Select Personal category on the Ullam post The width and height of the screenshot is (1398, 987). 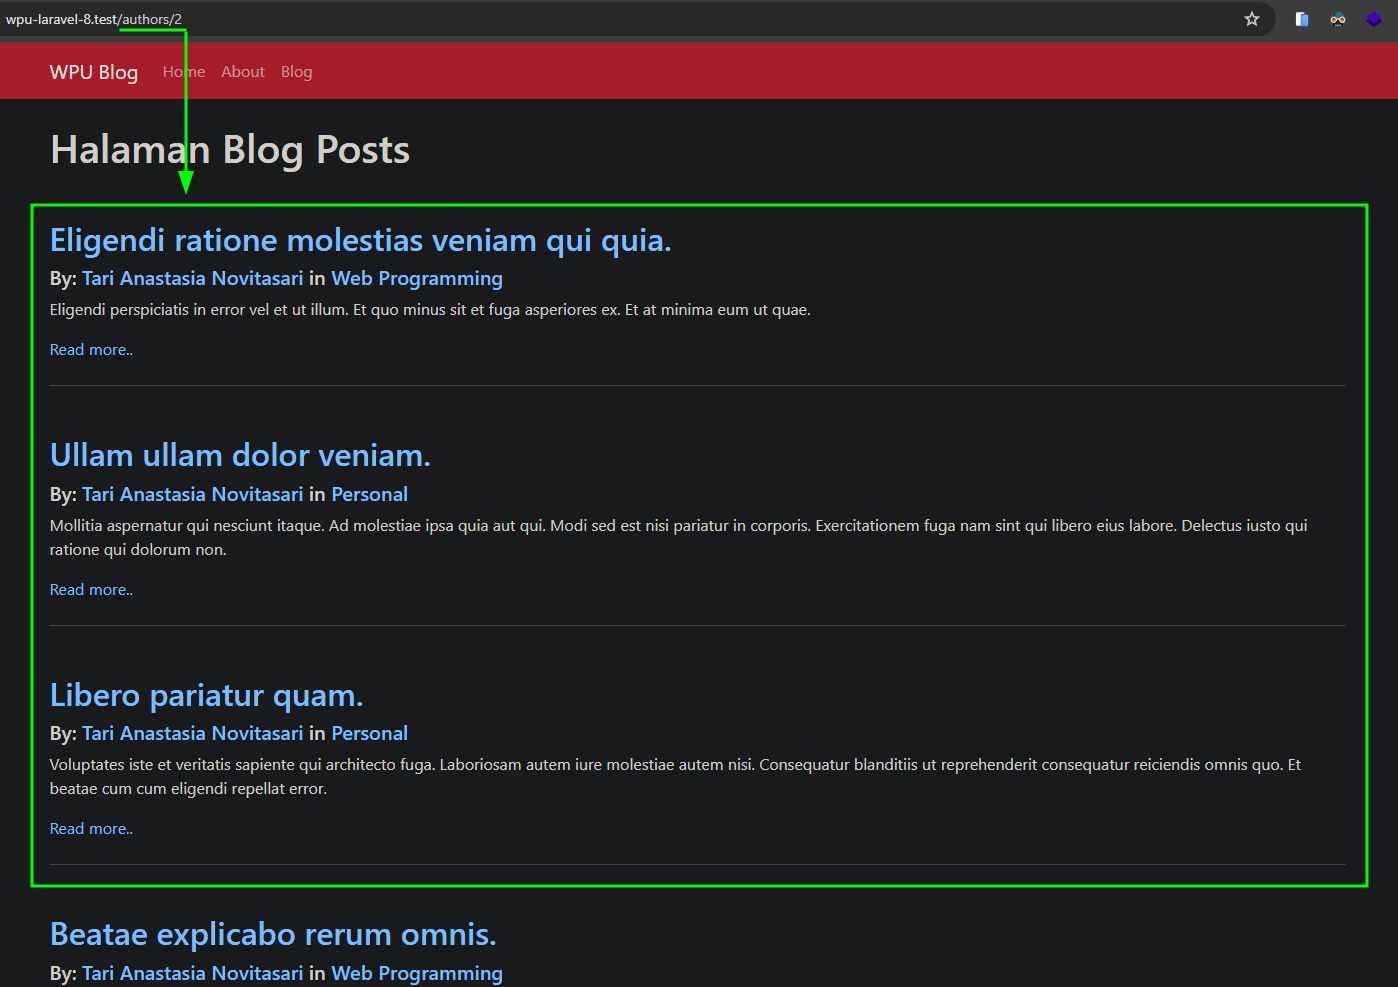(x=369, y=495)
